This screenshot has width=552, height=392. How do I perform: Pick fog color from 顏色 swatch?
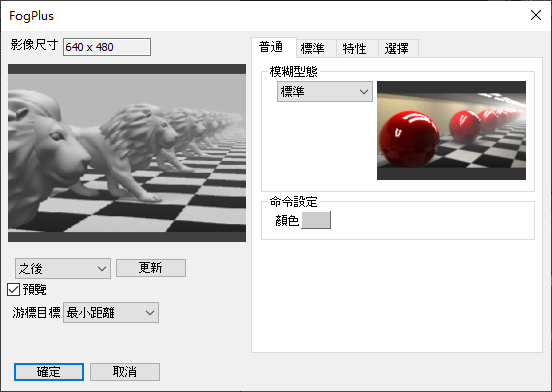pyautogui.click(x=316, y=220)
